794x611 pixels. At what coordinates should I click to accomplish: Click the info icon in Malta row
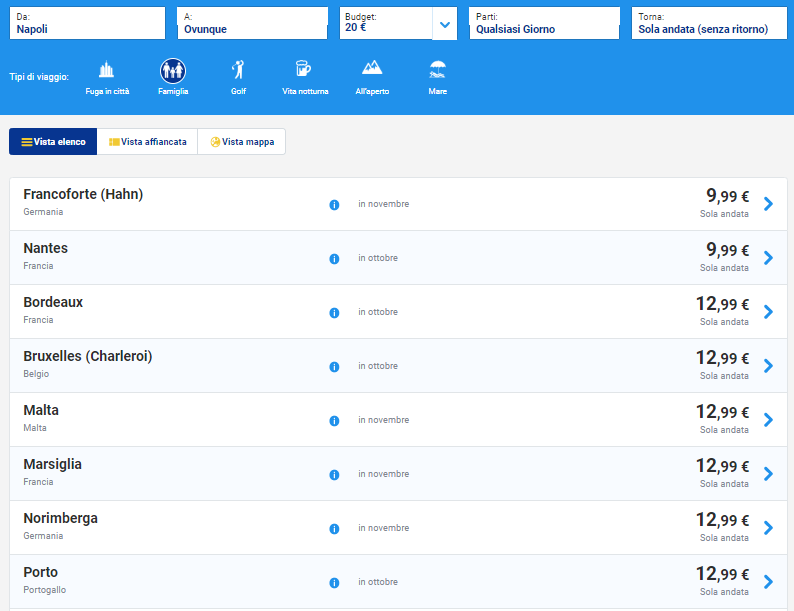pos(334,421)
